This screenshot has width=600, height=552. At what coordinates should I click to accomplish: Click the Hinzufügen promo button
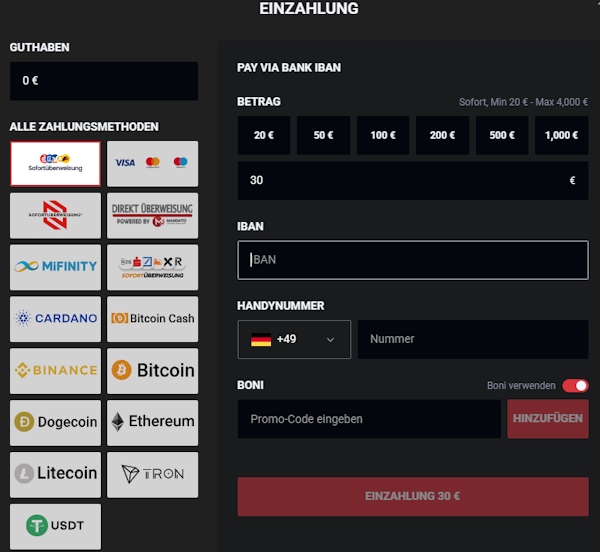(548, 419)
